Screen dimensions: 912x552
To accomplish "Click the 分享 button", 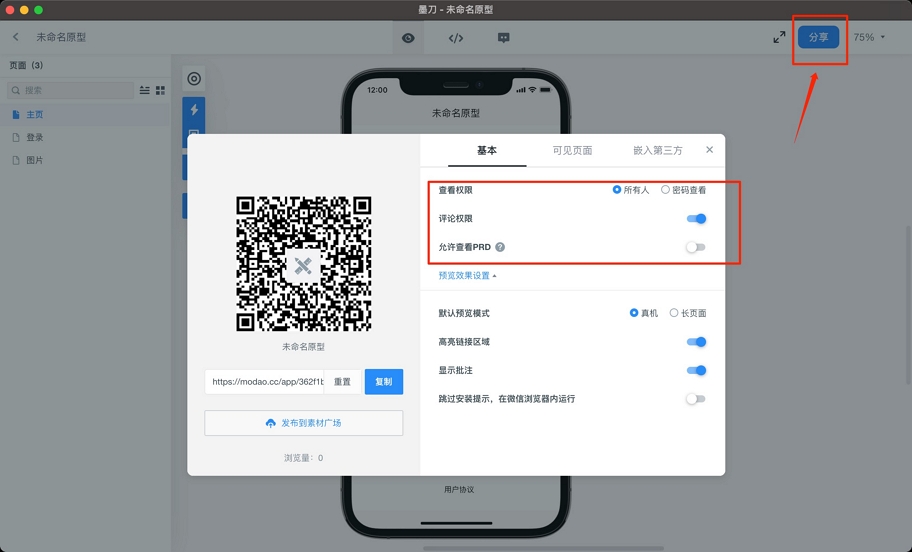I will click(818, 37).
